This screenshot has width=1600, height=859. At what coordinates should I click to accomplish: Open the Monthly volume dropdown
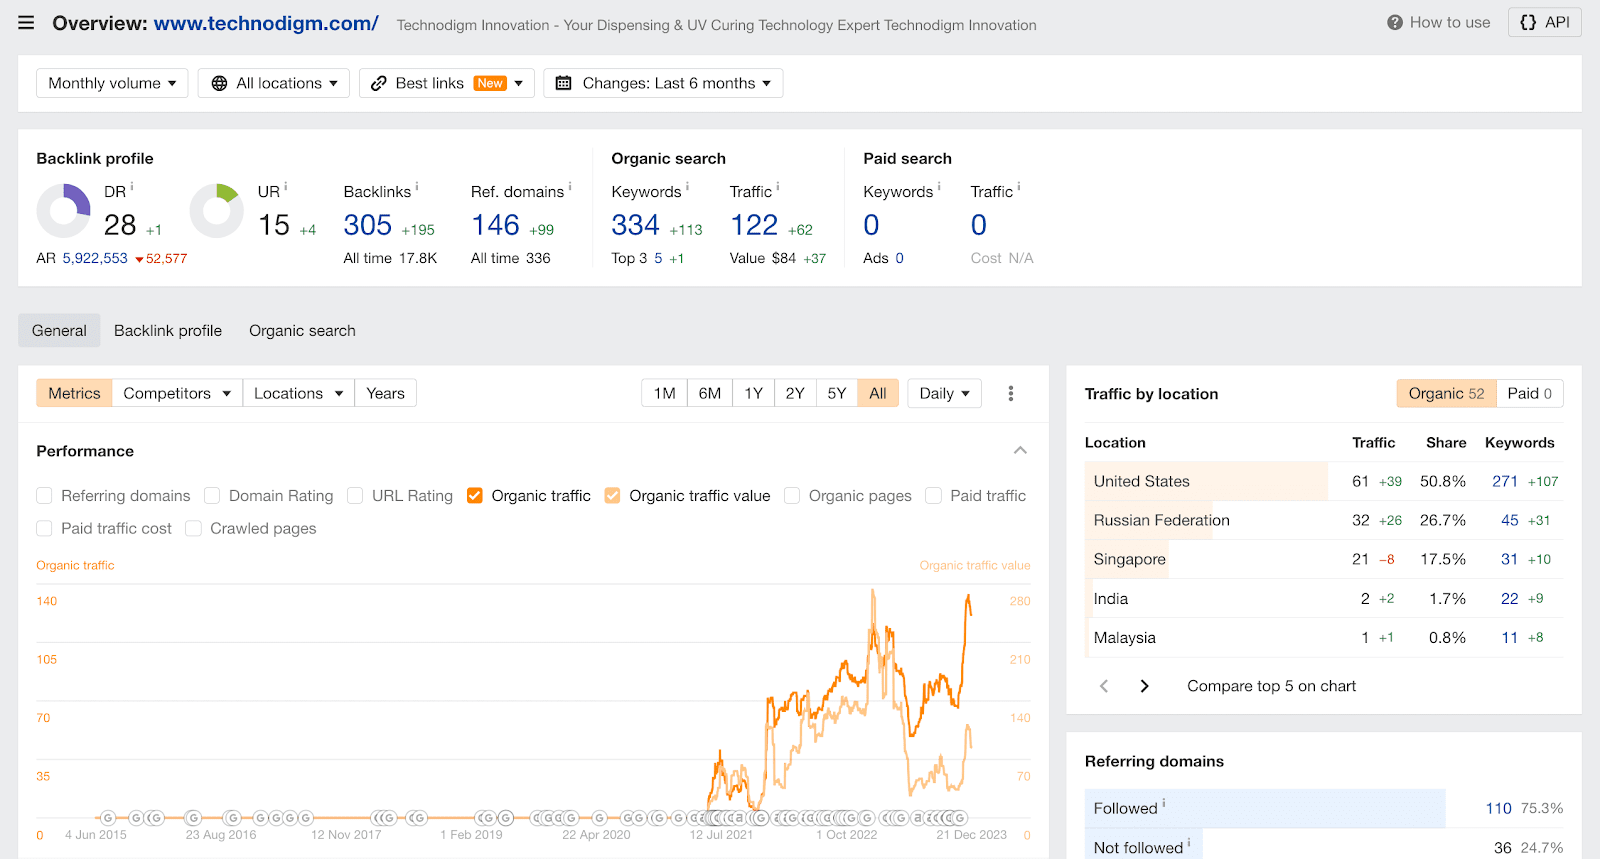tap(112, 83)
